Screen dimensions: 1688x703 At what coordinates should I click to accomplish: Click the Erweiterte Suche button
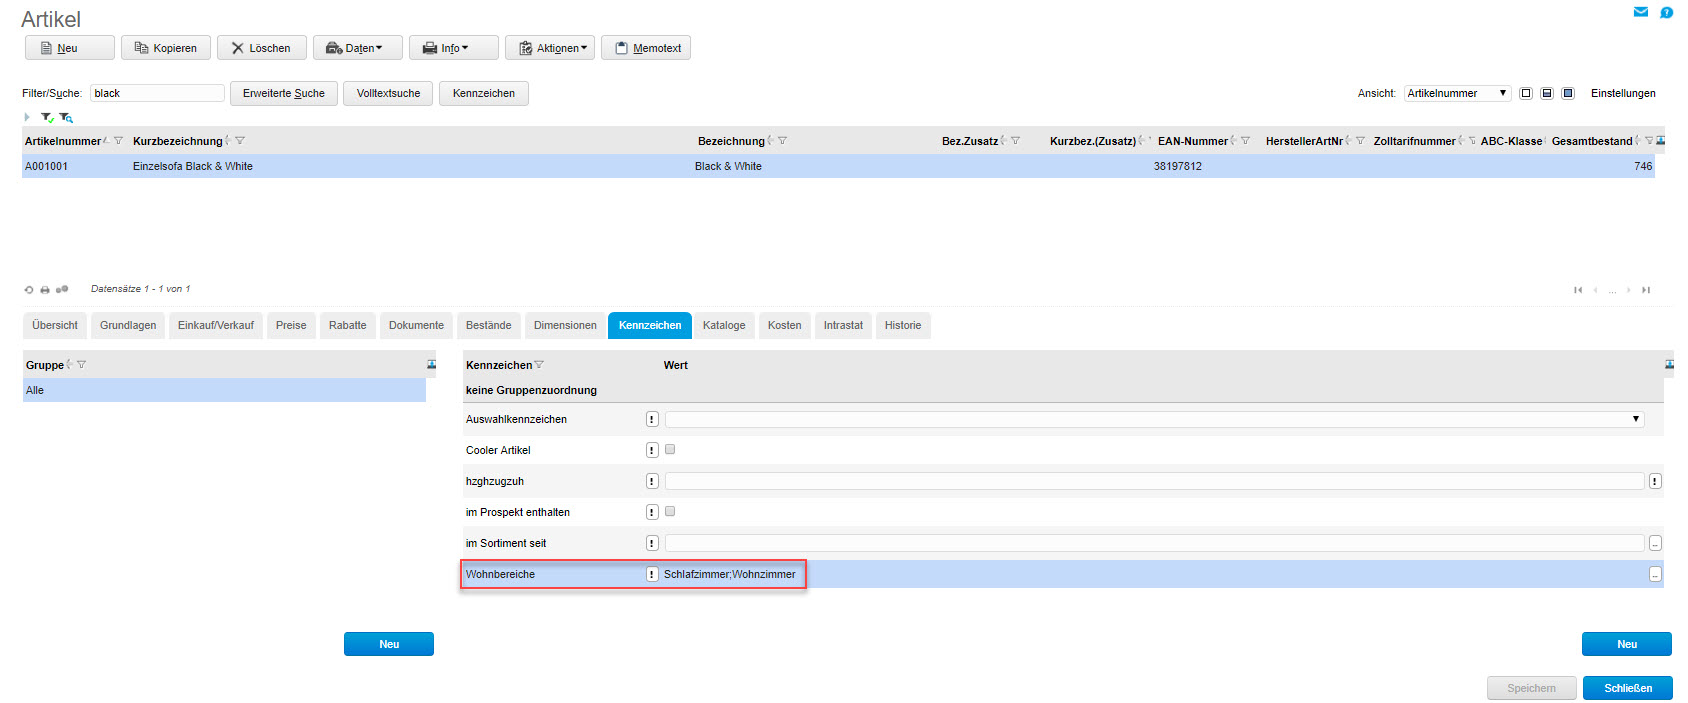[283, 93]
